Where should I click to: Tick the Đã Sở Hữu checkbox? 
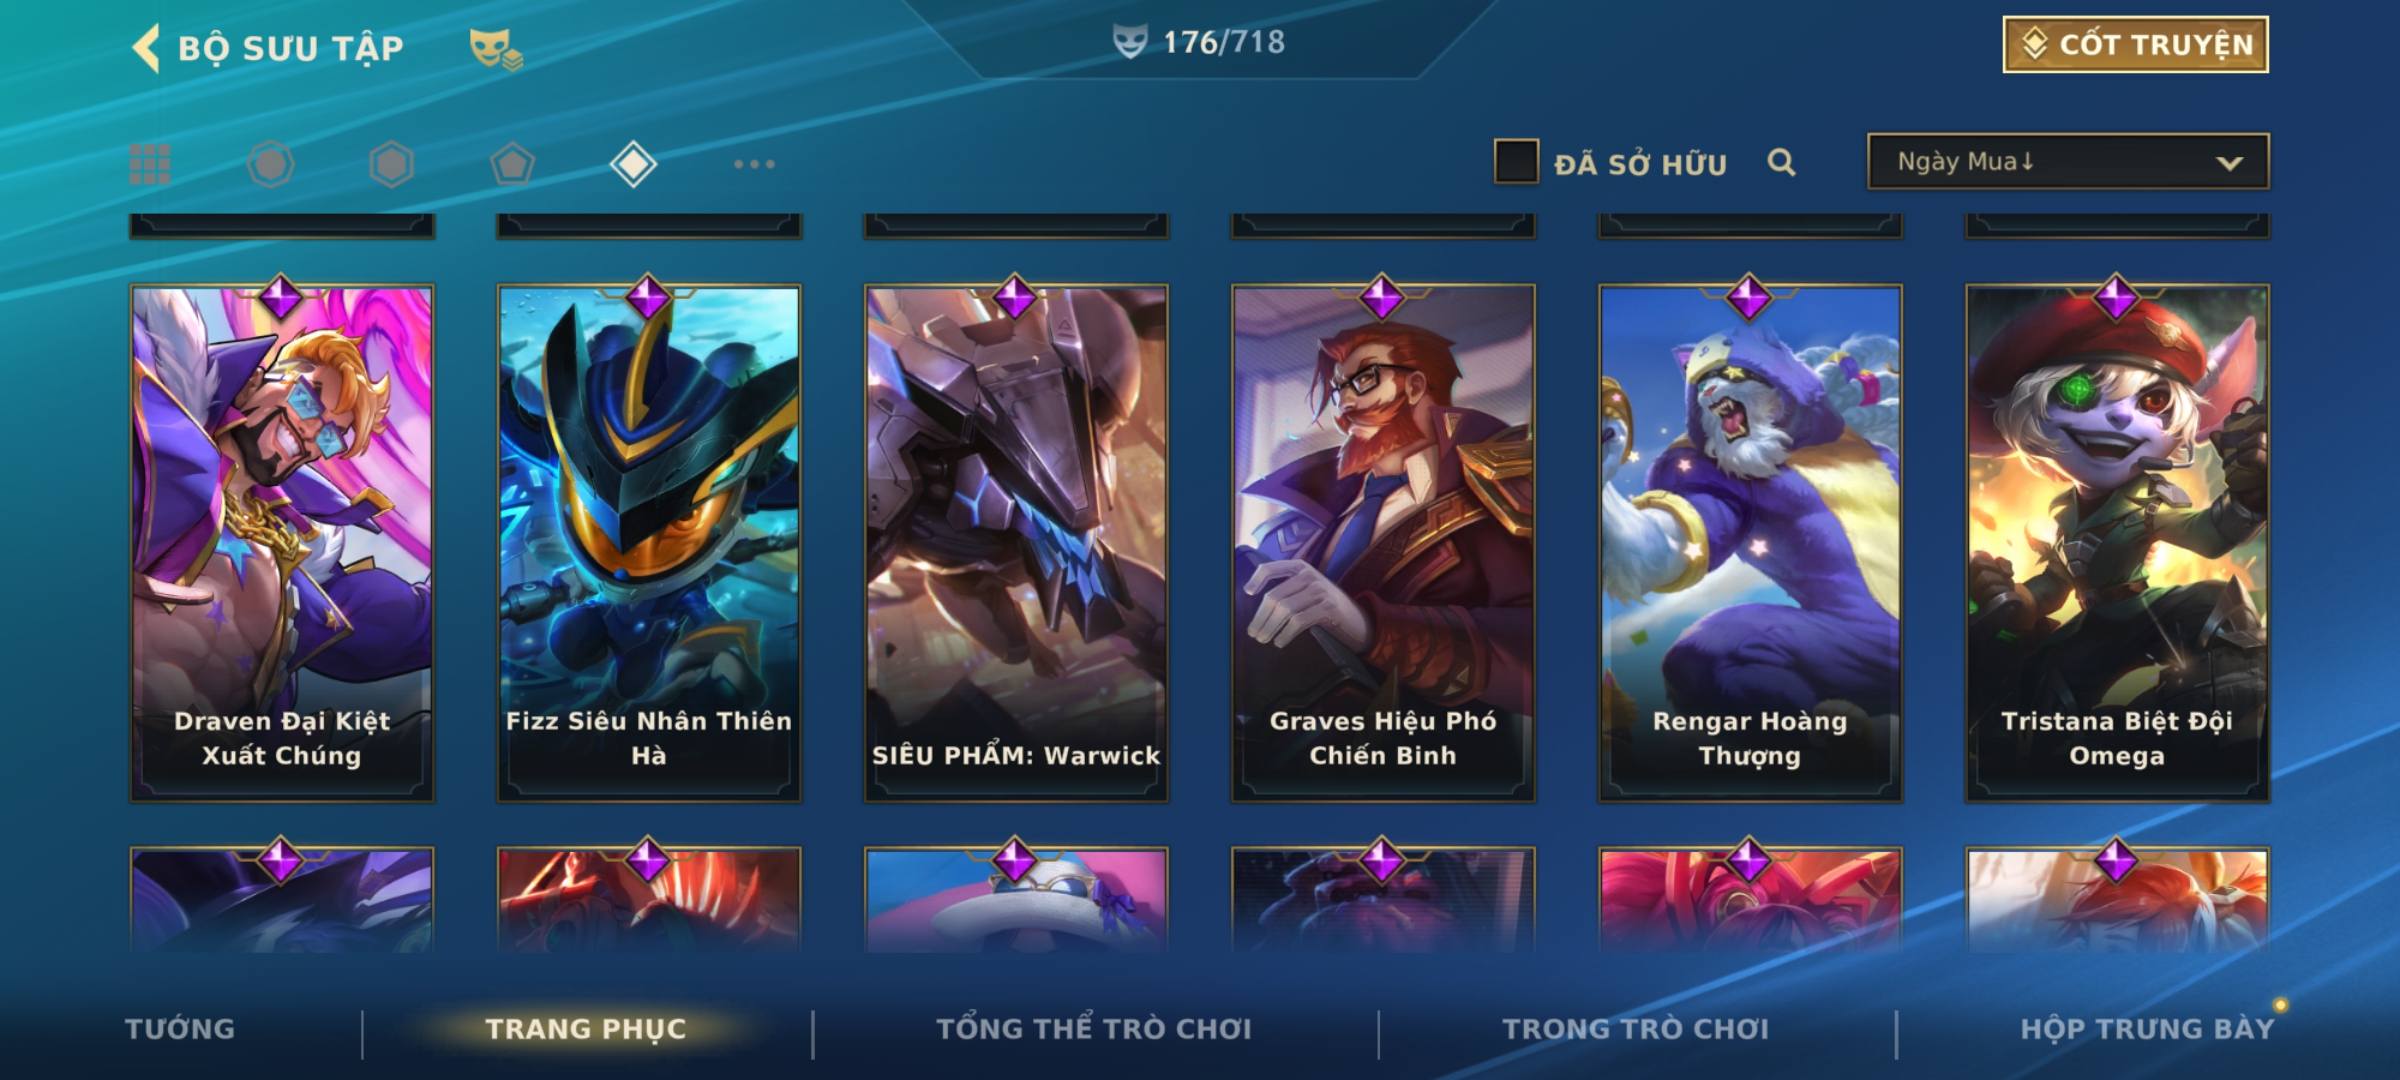coord(1516,162)
